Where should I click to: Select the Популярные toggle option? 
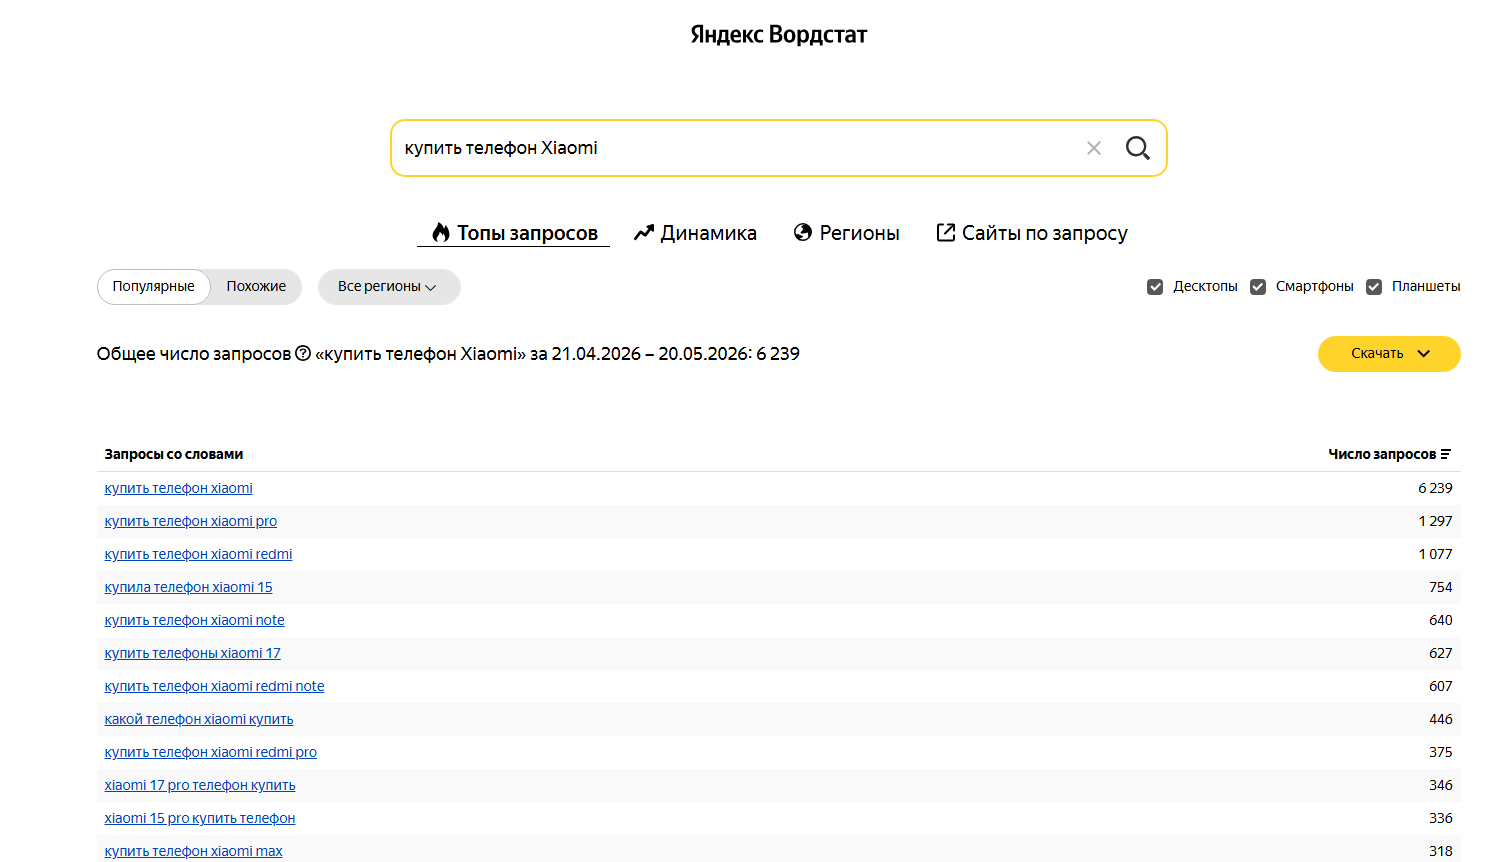tap(154, 287)
